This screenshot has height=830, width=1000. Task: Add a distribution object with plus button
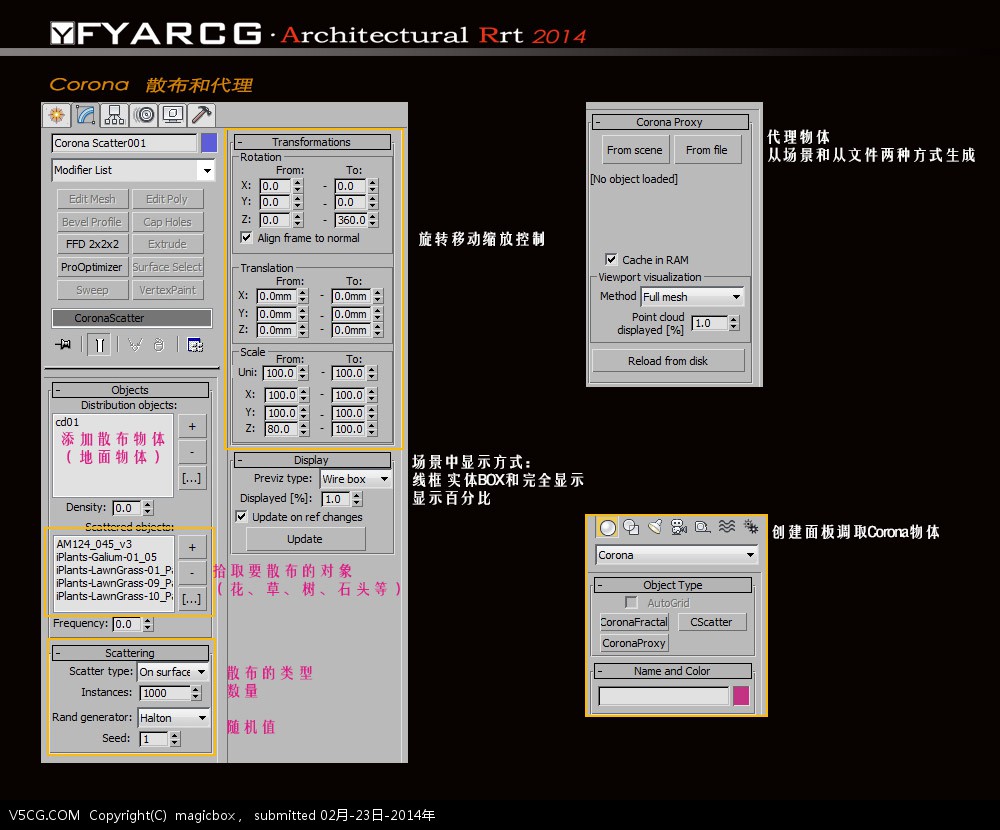[192, 426]
